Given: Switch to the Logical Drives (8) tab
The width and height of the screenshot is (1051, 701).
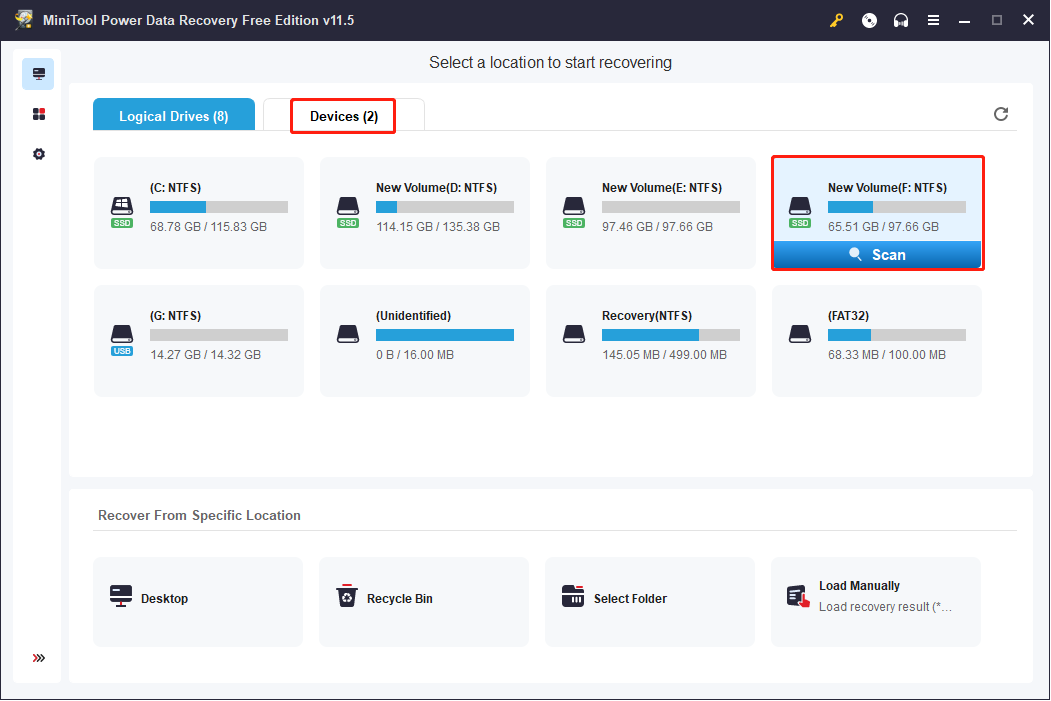Looking at the screenshot, I should [x=174, y=115].
